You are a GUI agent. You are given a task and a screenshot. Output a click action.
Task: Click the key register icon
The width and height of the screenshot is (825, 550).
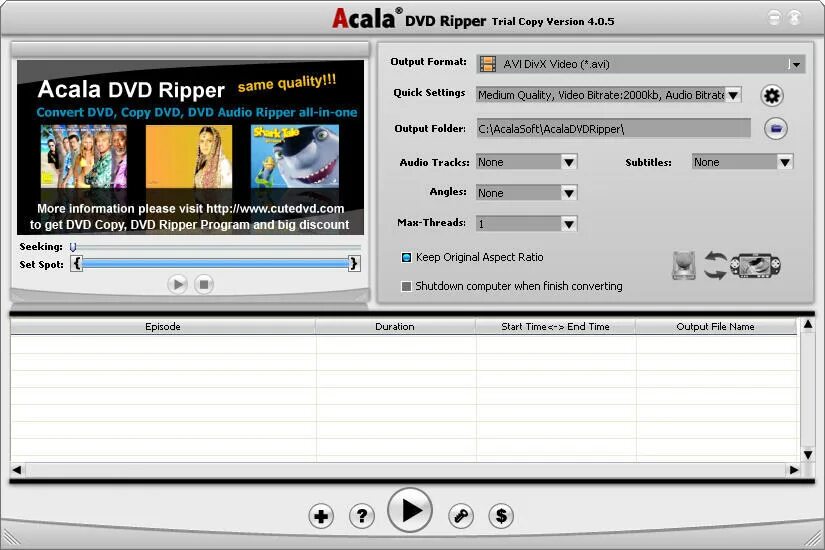[461, 516]
